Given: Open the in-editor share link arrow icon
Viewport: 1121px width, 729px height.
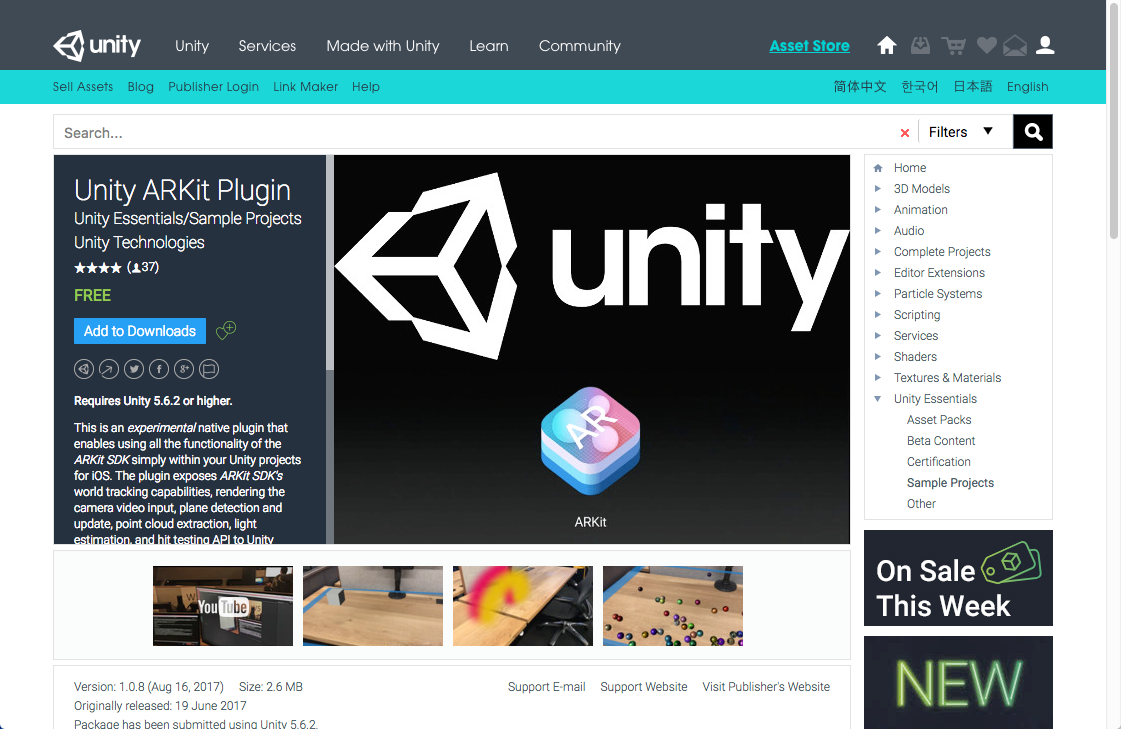Looking at the screenshot, I should (108, 368).
